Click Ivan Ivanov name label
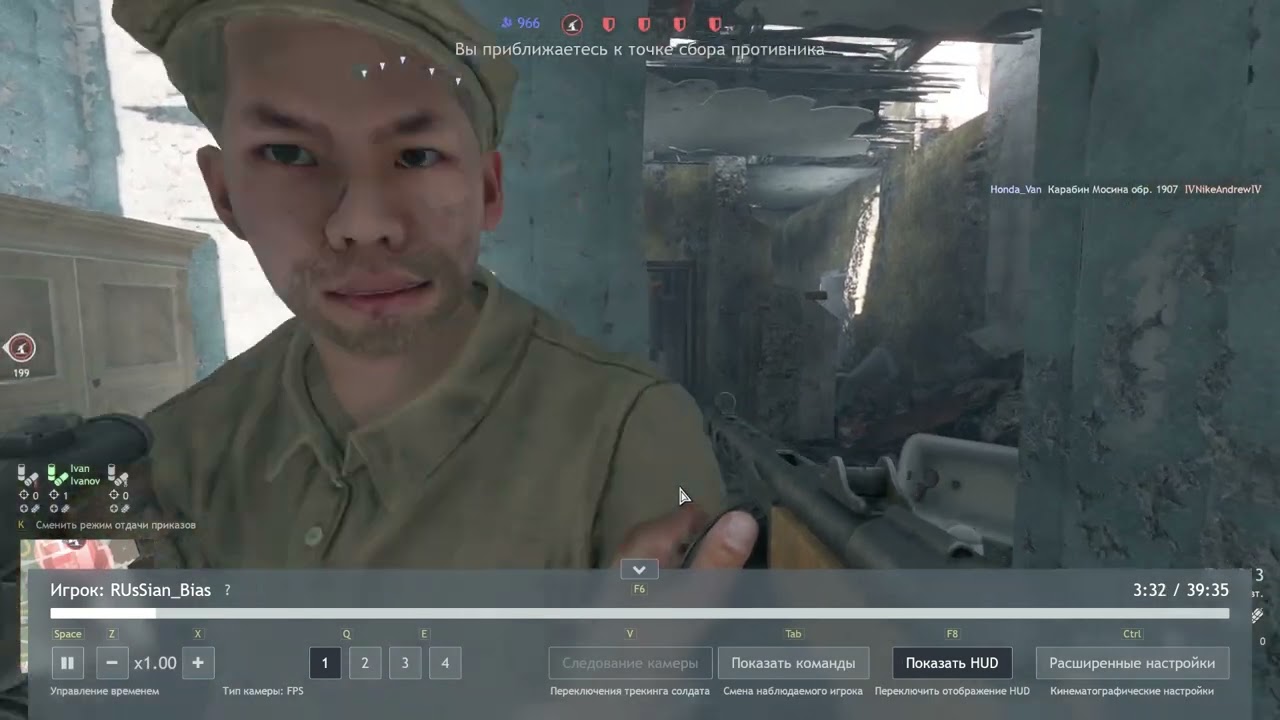The width and height of the screenshot is (1280, 720). [85, 475]
